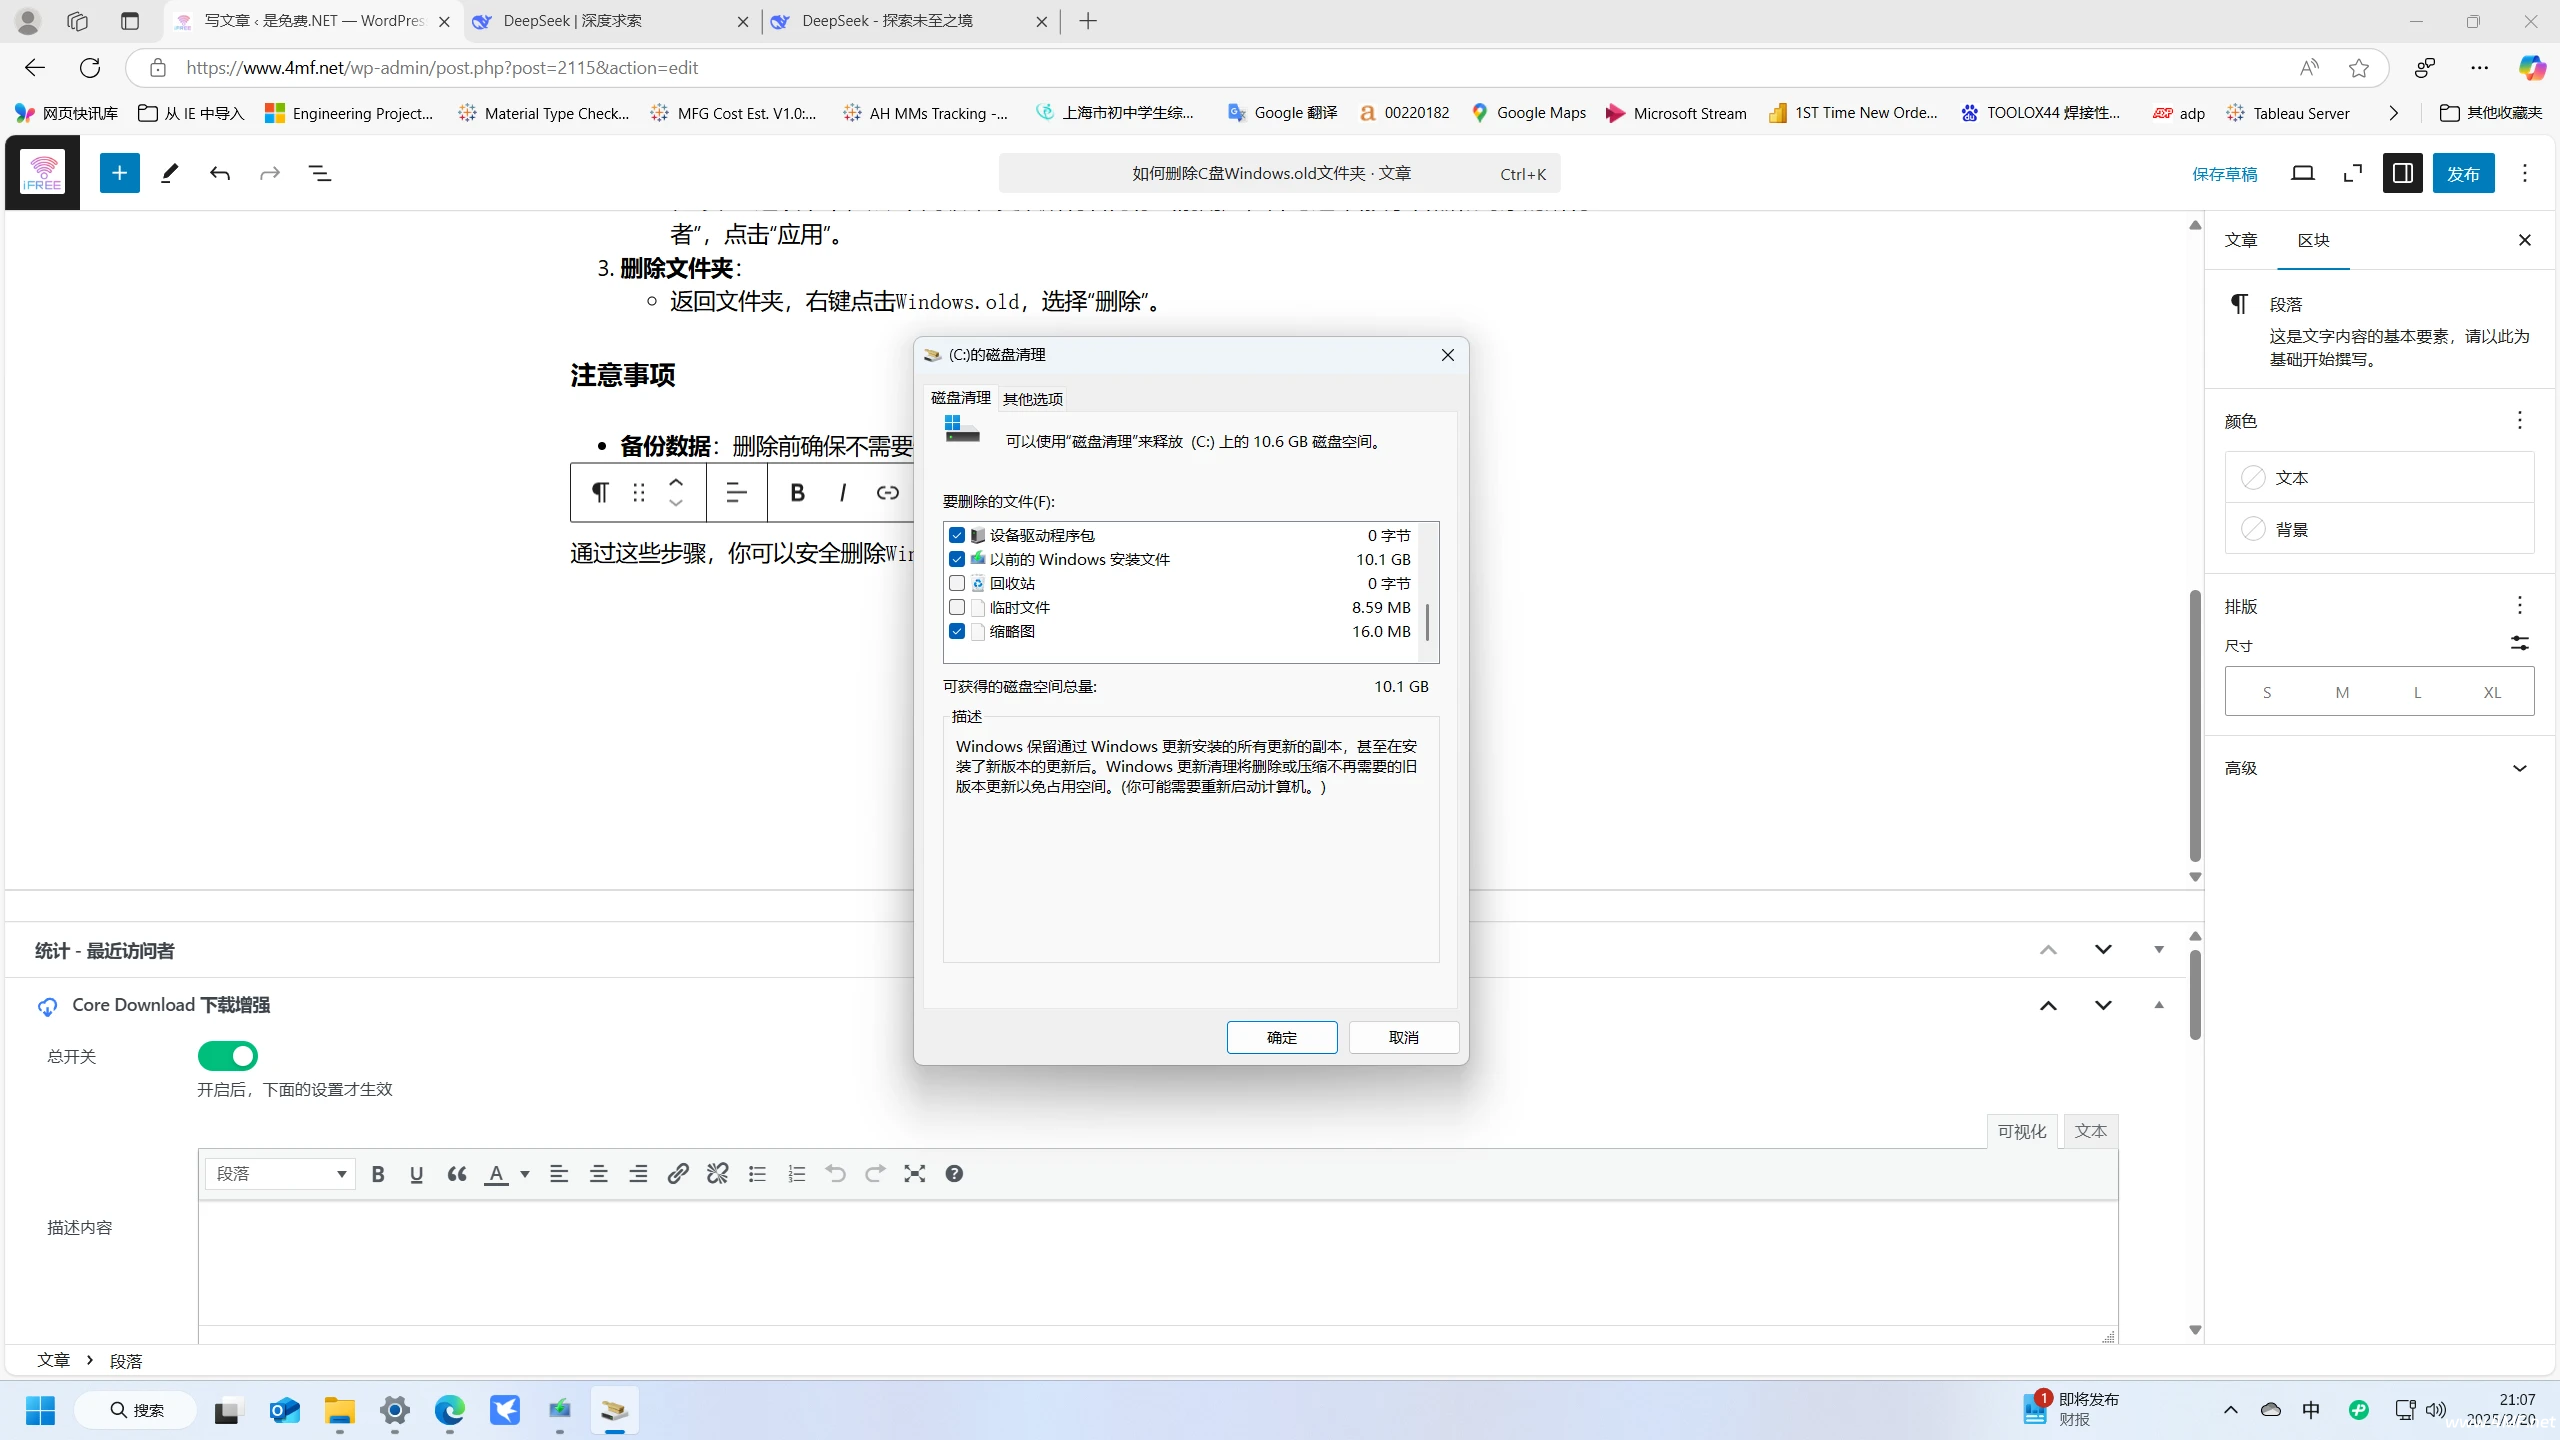This screenshot has height=1440, width=2560.
Task: Open the document overview list icon
Action: click(x=320, y=173)
